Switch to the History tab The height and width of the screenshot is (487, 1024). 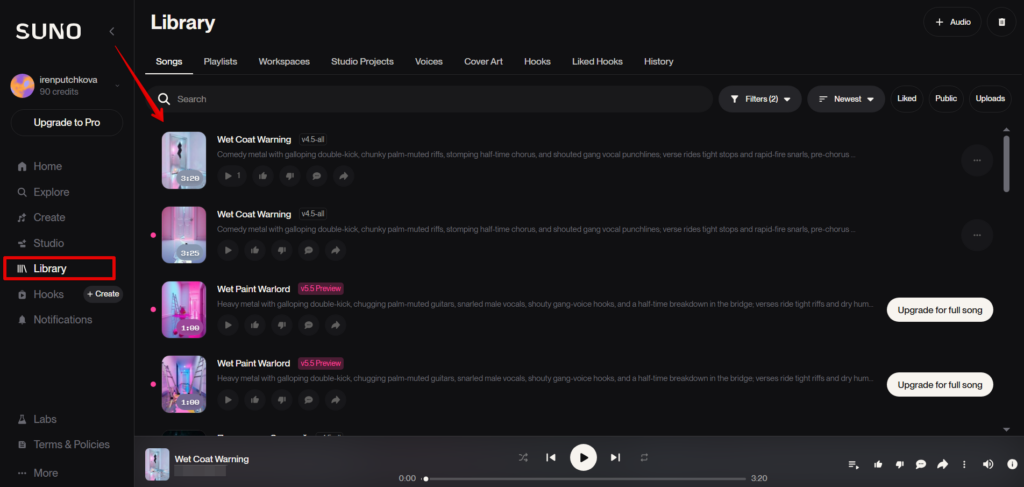click(658, 61)
